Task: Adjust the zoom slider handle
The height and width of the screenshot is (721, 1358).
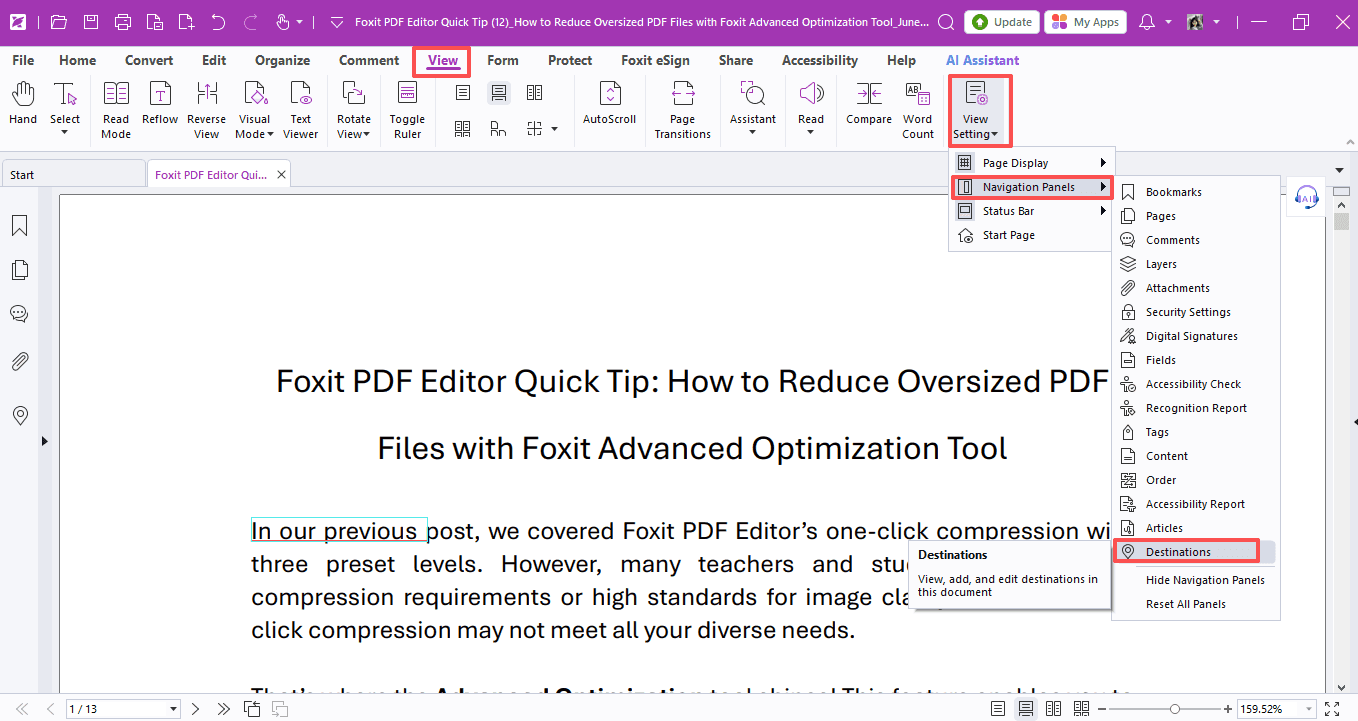Action: (1175, 709)
